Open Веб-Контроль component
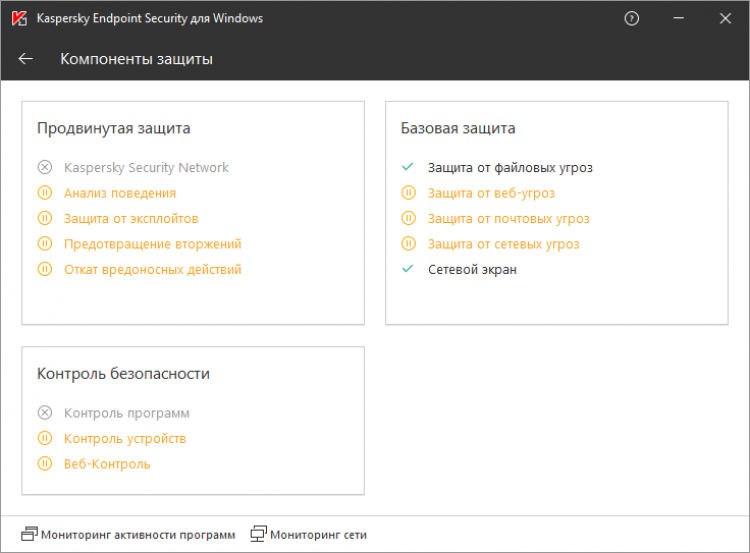The height and width of the screenshot is (553, 750). click(107, 464)
